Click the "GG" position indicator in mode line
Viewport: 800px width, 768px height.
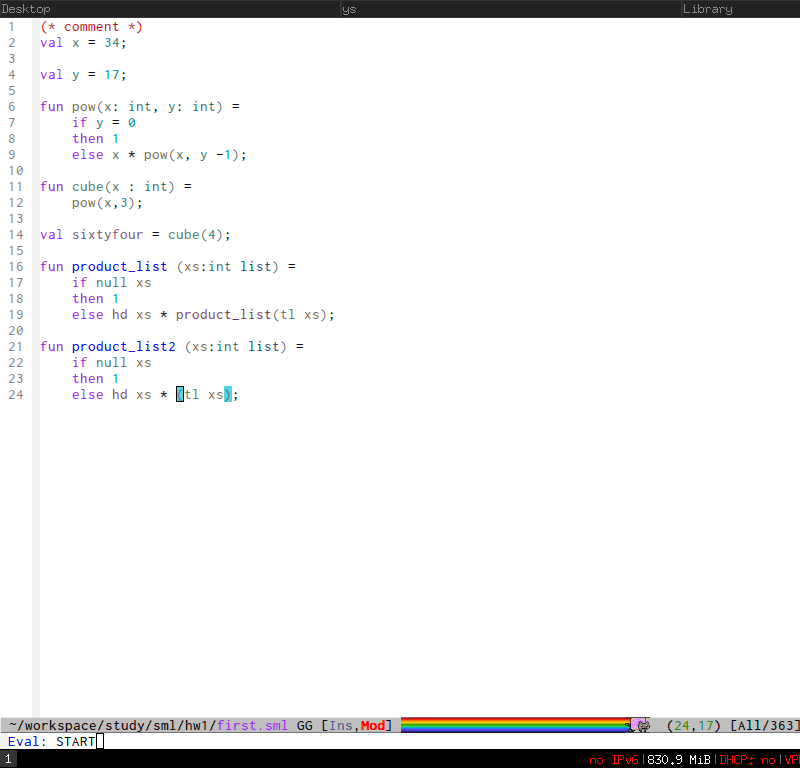tap(305, 725)
